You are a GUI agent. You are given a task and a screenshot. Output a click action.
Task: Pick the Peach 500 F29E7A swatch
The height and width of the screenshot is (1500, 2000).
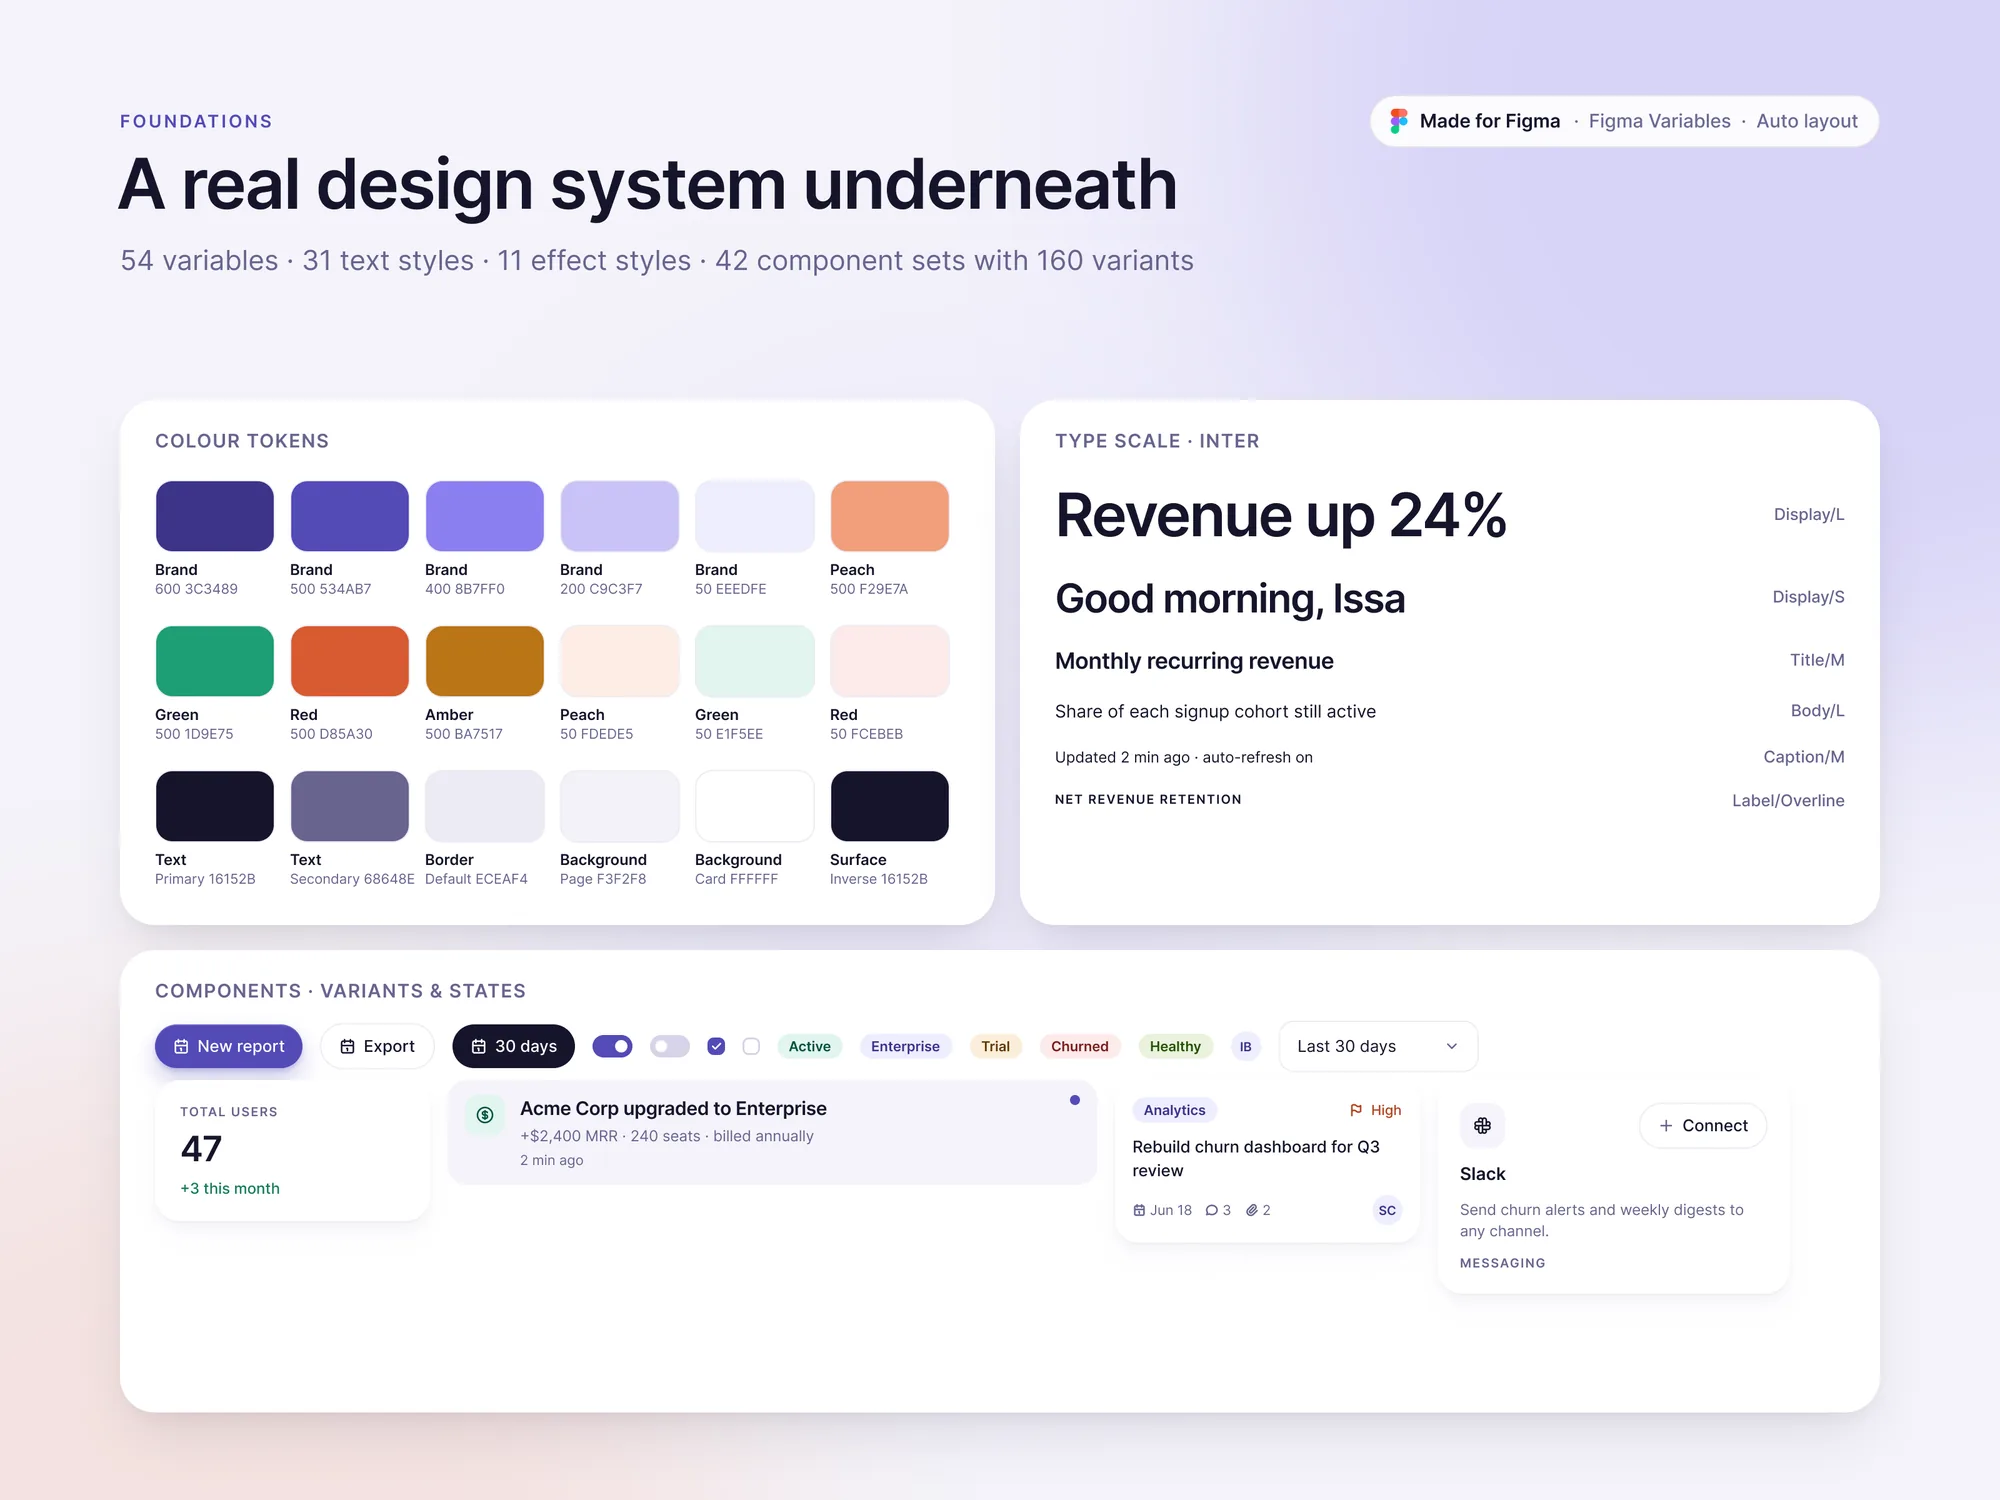pos(889,516)
